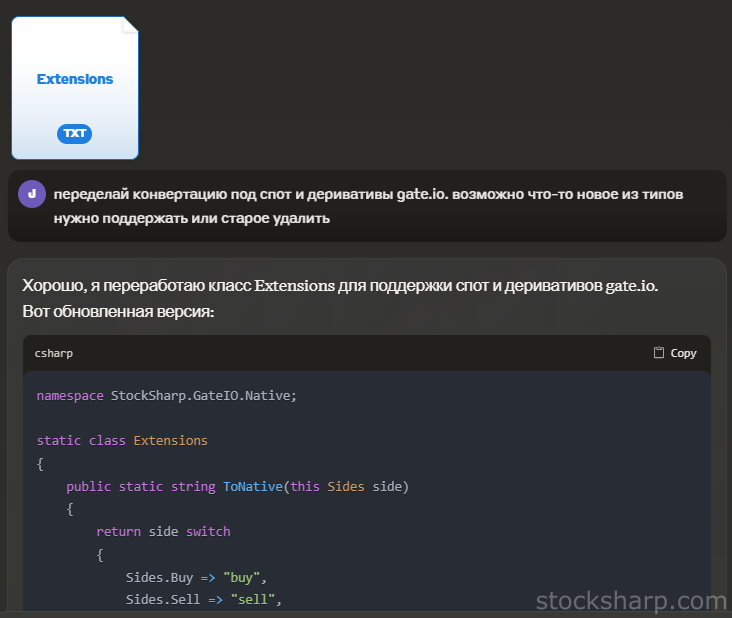Click the Sides.Buy code line
The height and width of the screenshot is (618, 732).
(x=196, y=578)
